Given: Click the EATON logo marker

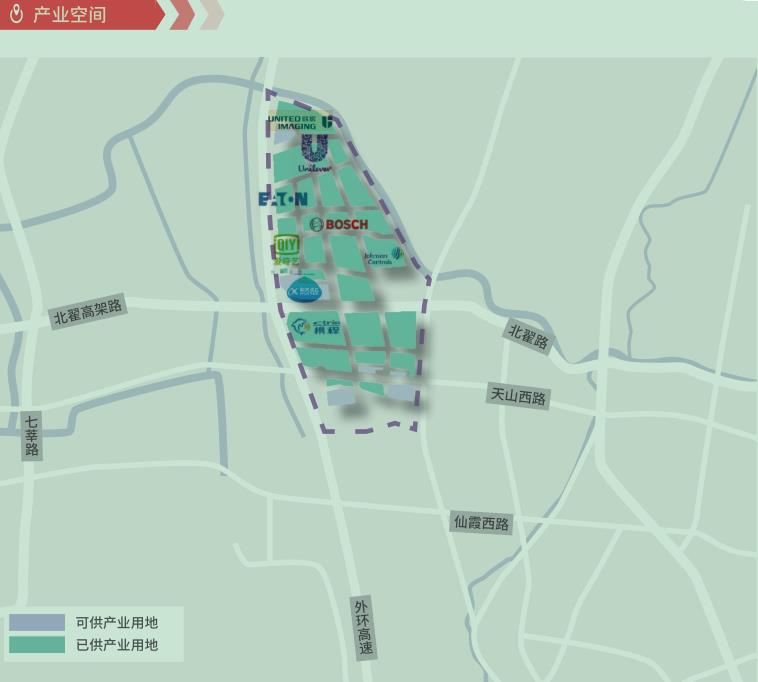Looking at the screenshot, I should [x=283, y=199].
